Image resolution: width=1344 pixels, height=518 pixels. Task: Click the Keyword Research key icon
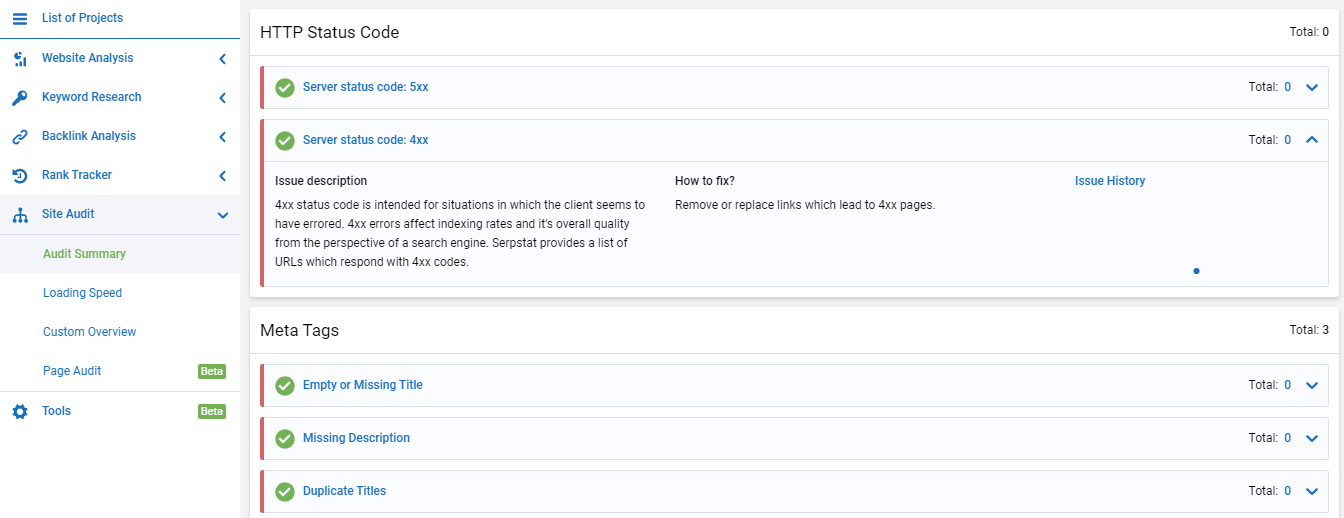click(x=20, y=98)
